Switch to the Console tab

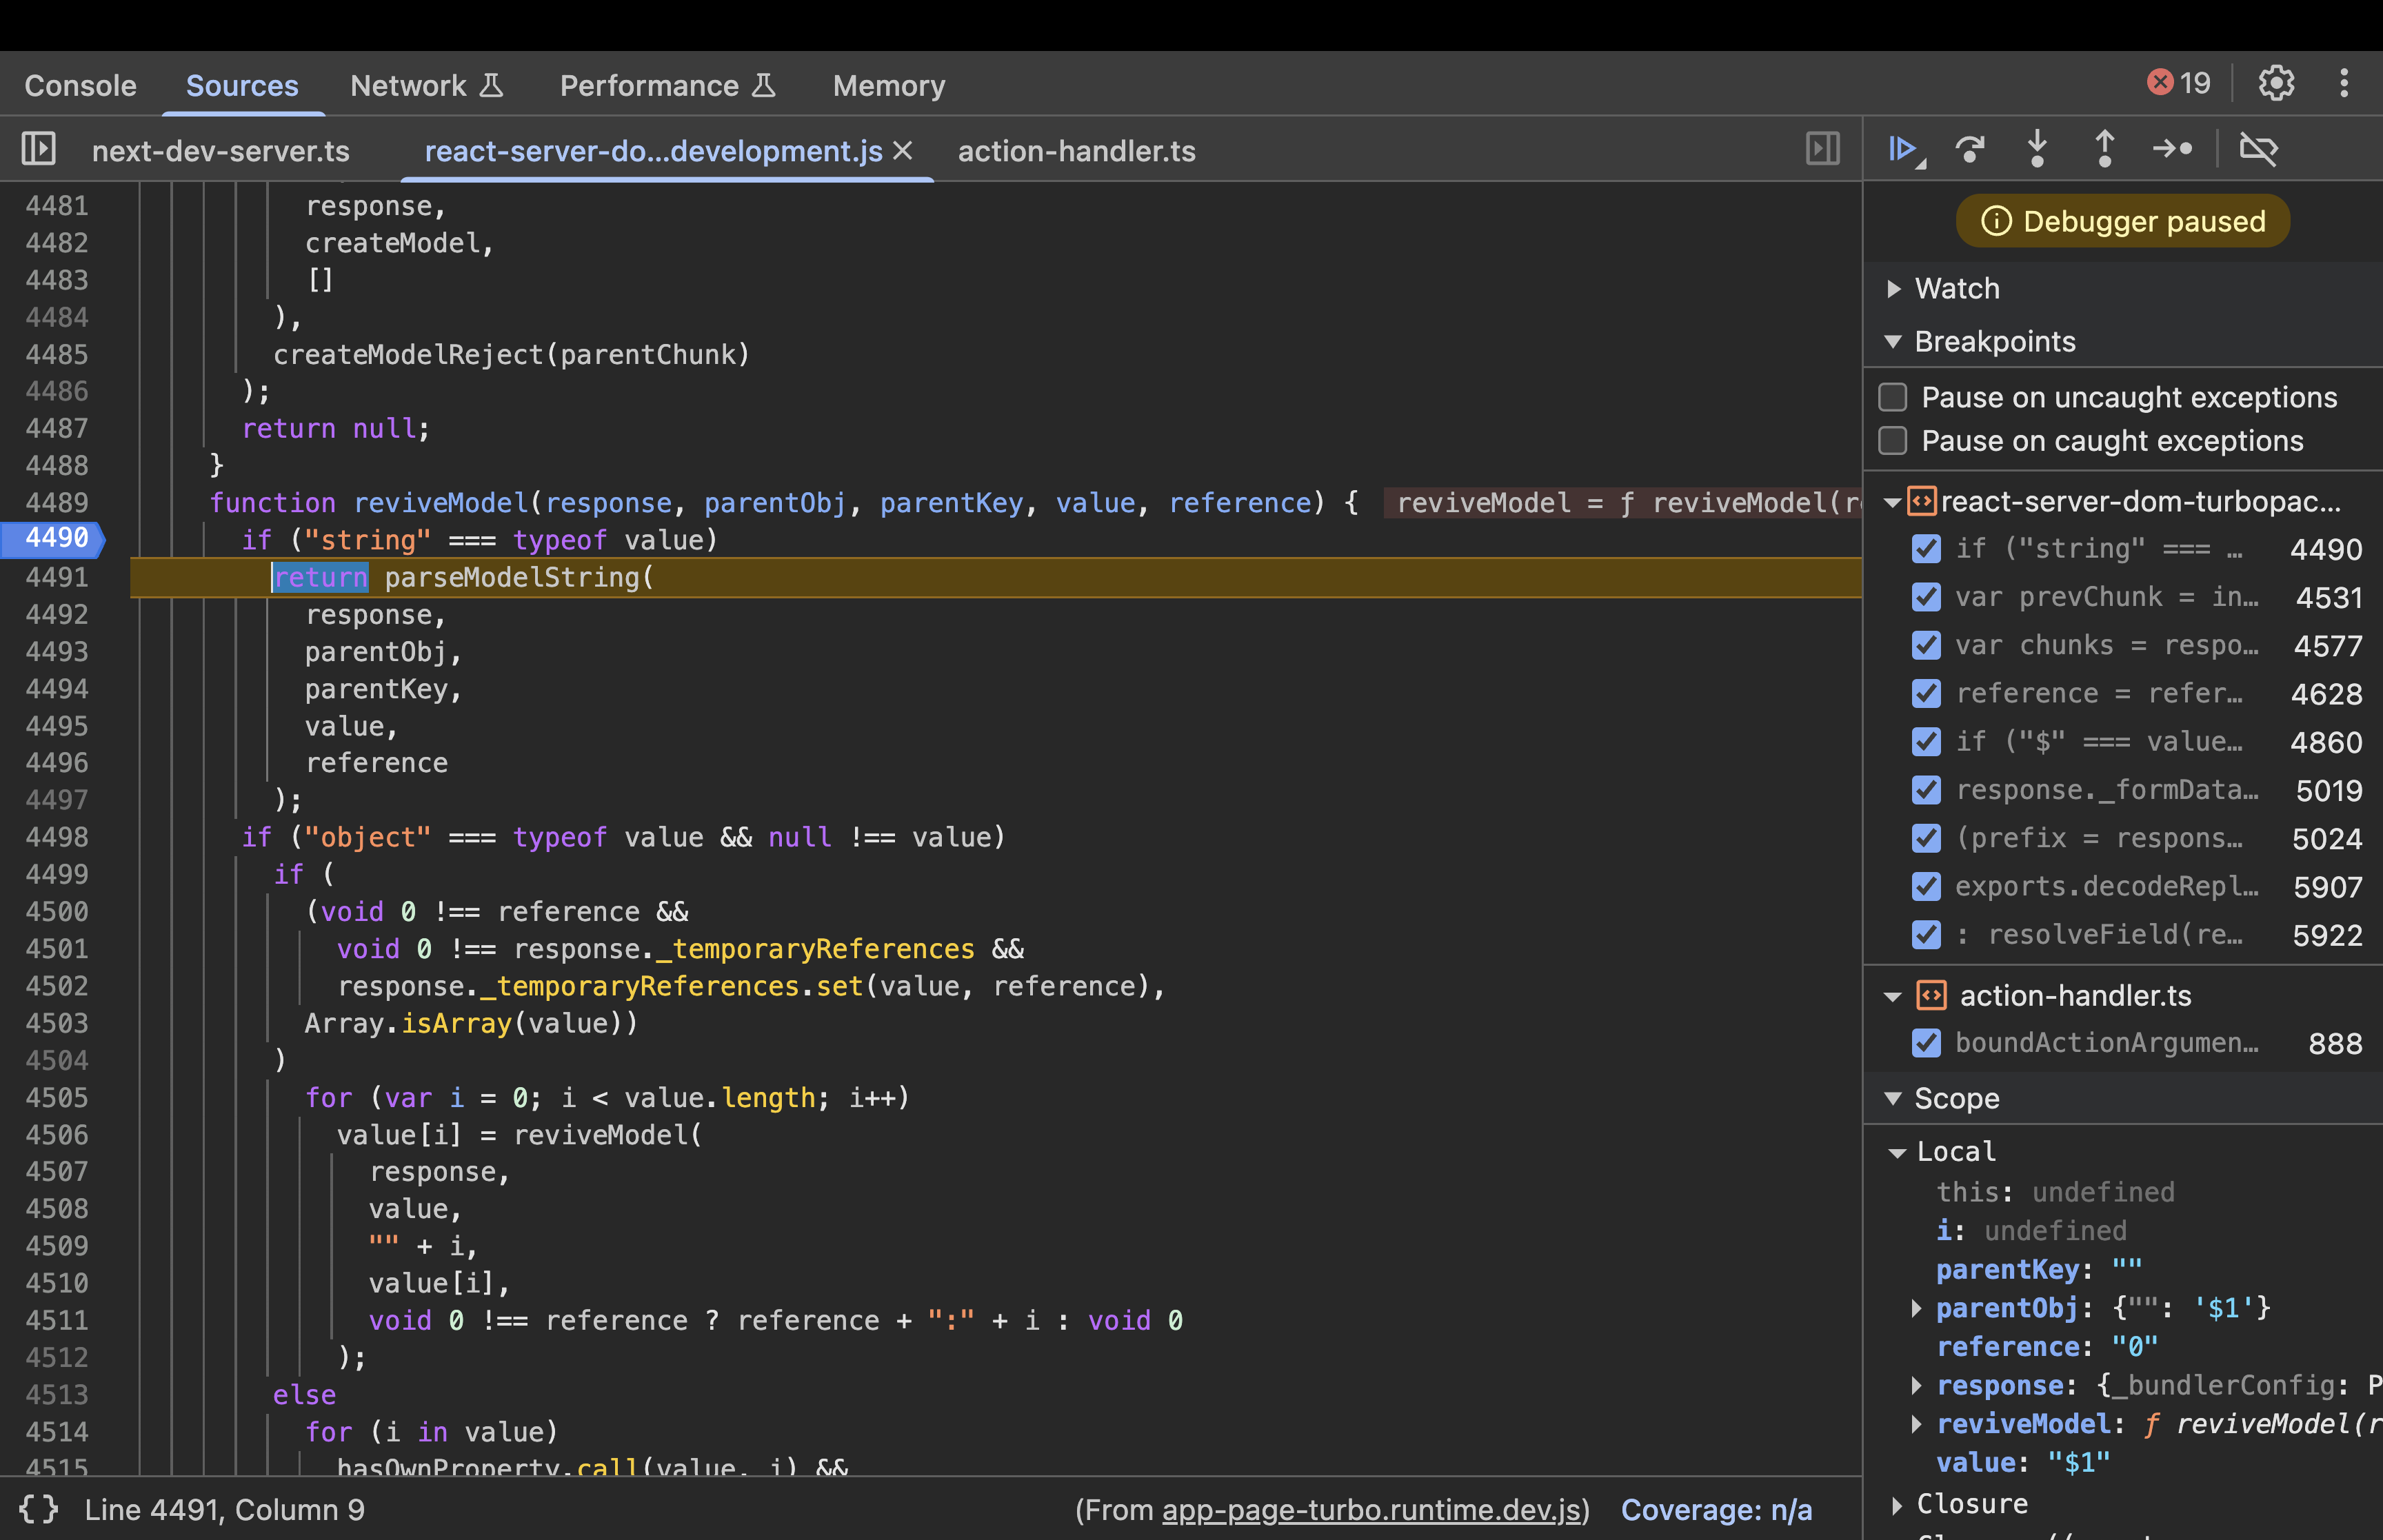[80, 86]
